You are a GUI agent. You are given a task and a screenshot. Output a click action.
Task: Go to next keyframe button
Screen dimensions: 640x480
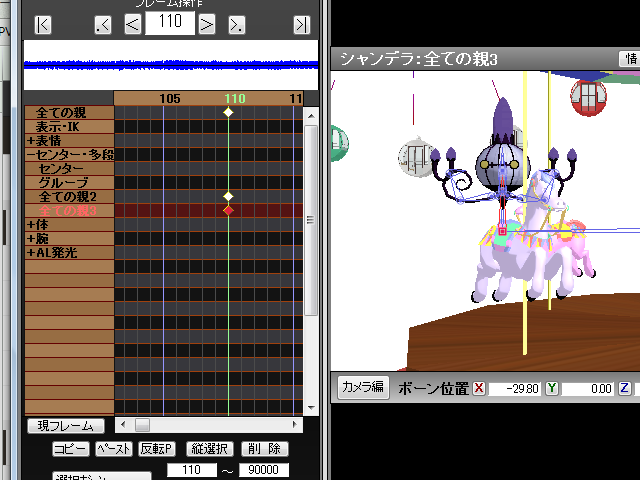(x=237, y=24)
